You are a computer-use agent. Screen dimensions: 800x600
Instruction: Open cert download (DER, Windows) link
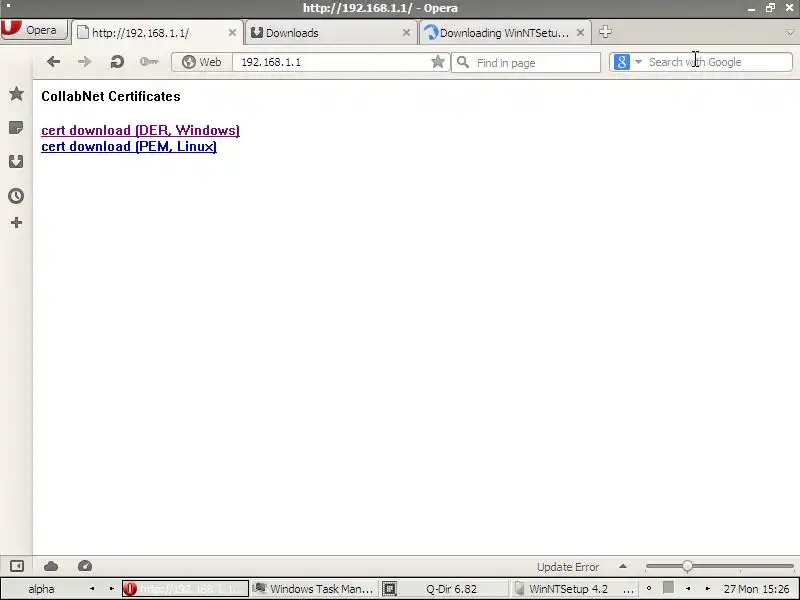click(140, 130)
